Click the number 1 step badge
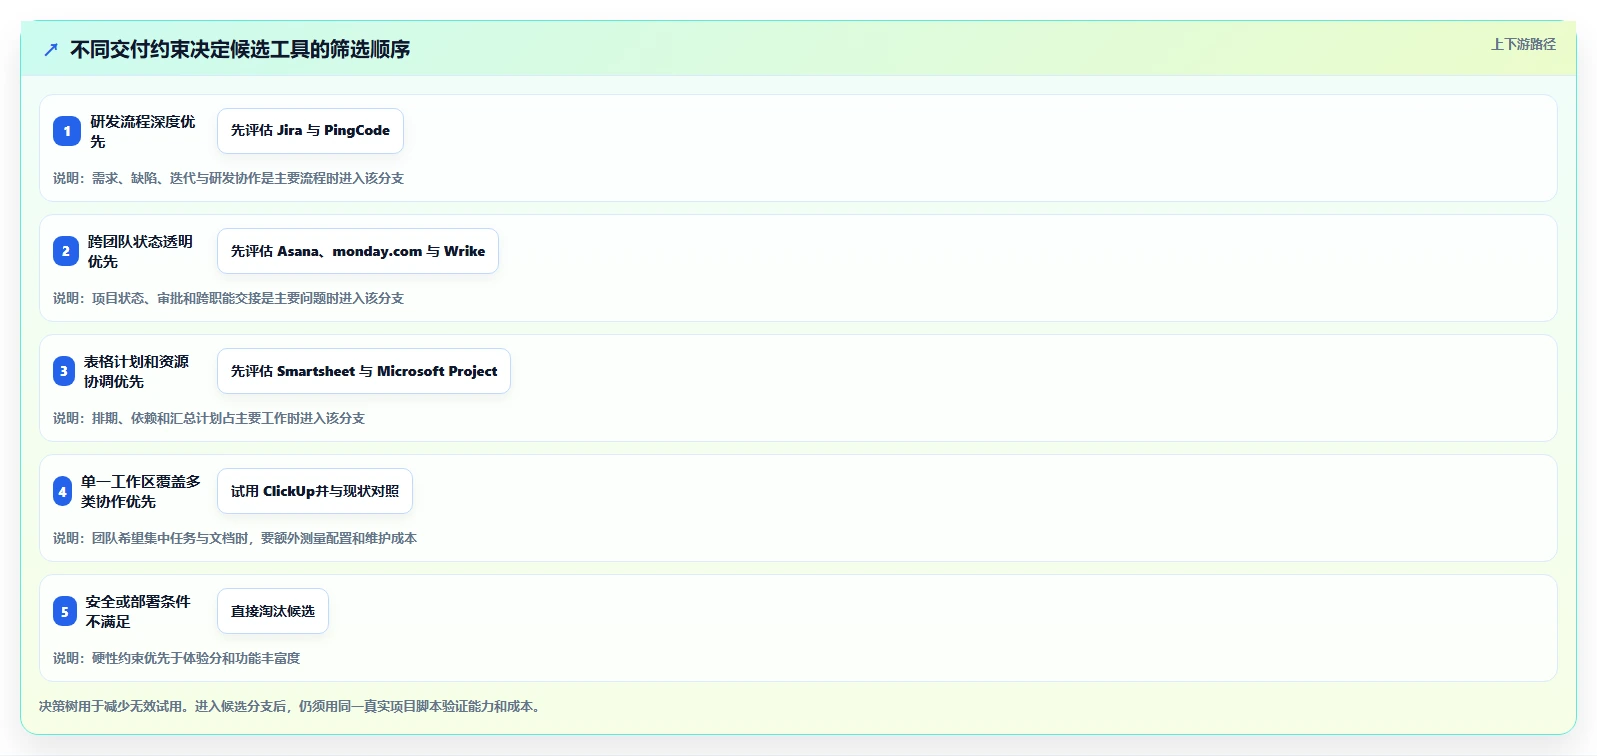This screenshot has width=1597, height=756. (67, 131)
